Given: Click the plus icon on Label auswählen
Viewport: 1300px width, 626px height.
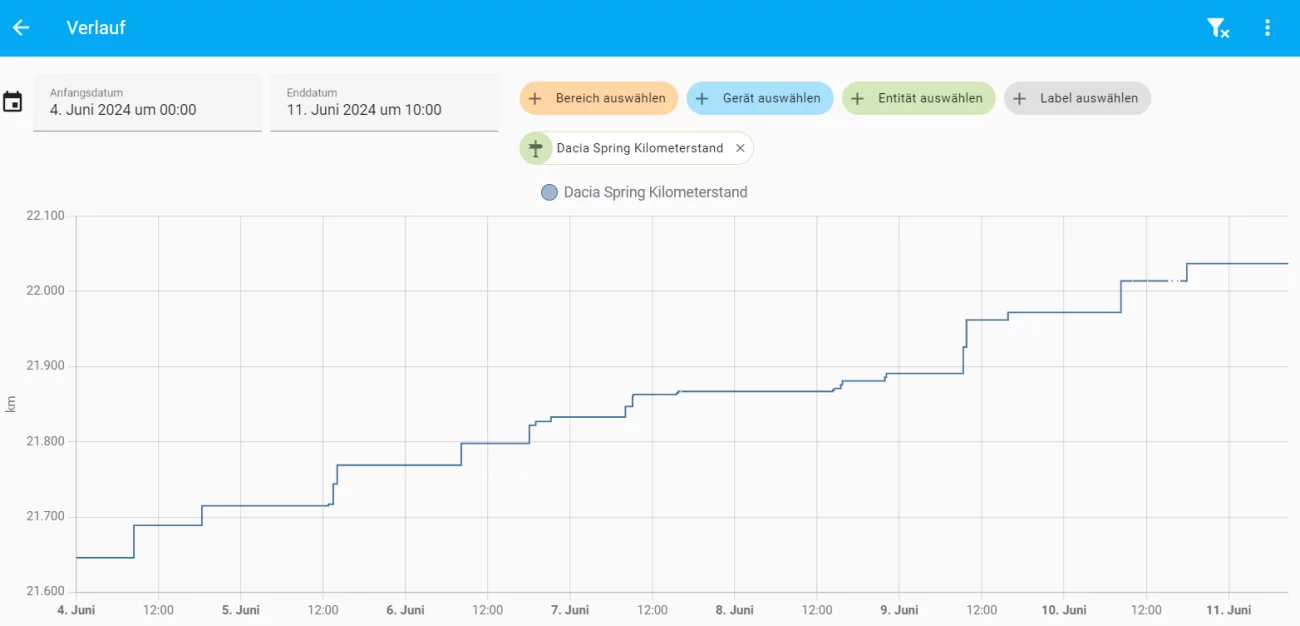Looking at the screenshot, I should click(x=1020, y=99).
